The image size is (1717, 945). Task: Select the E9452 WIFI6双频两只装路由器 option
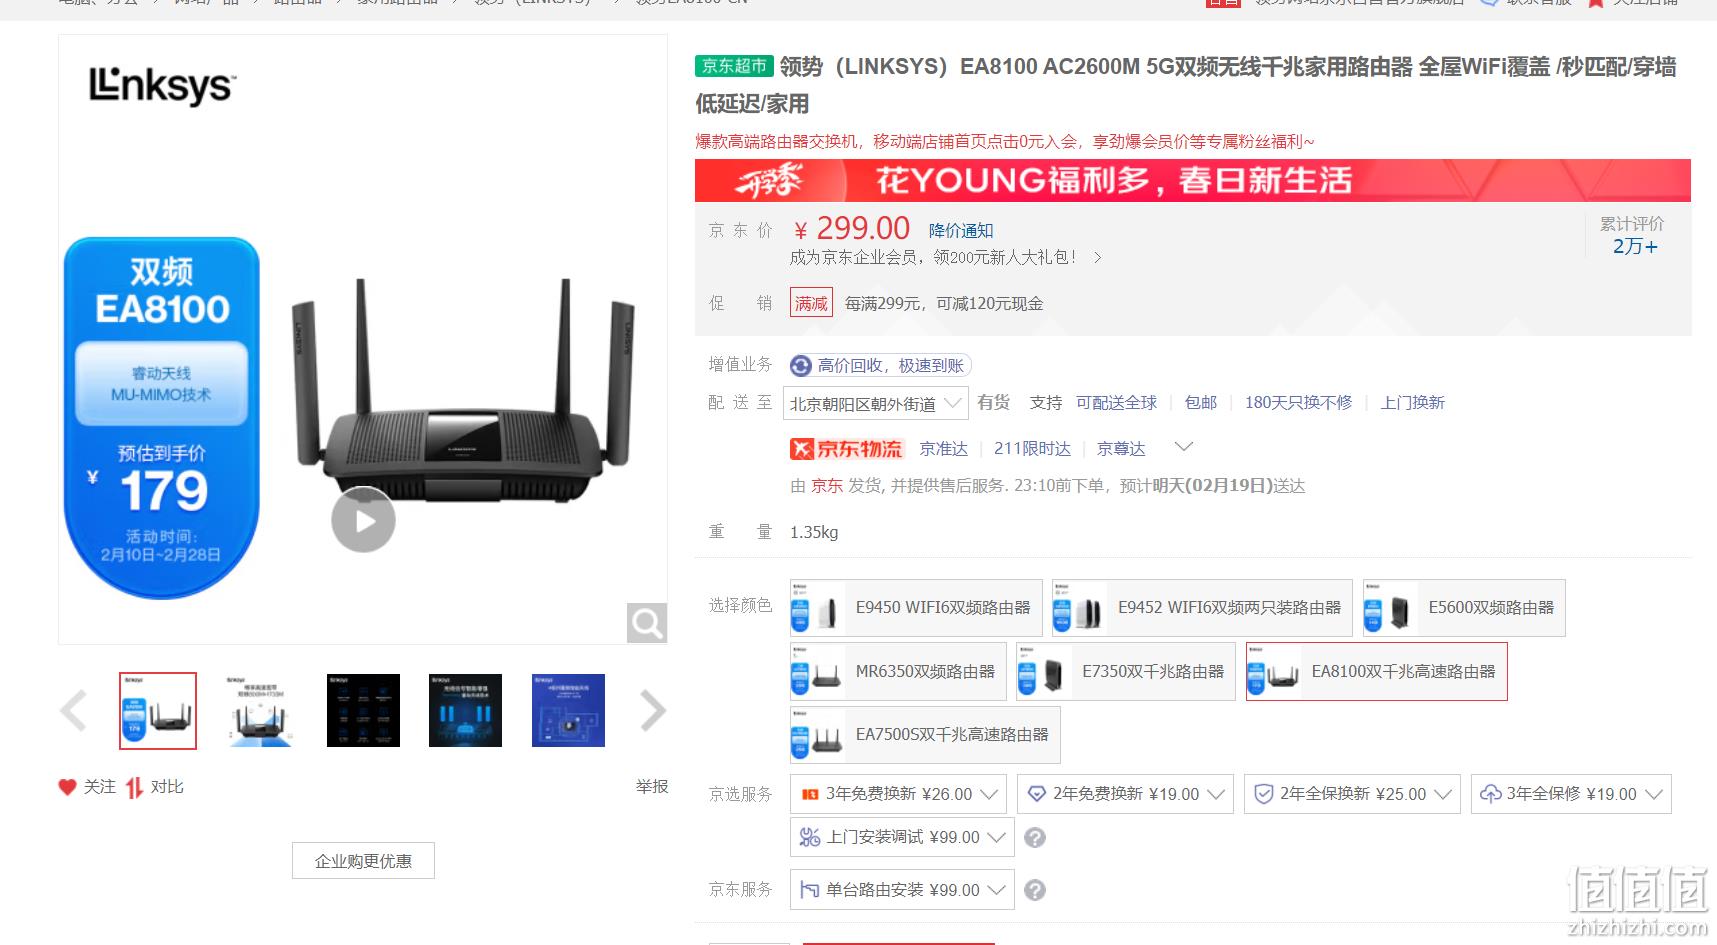click(x=1202, y=608)
